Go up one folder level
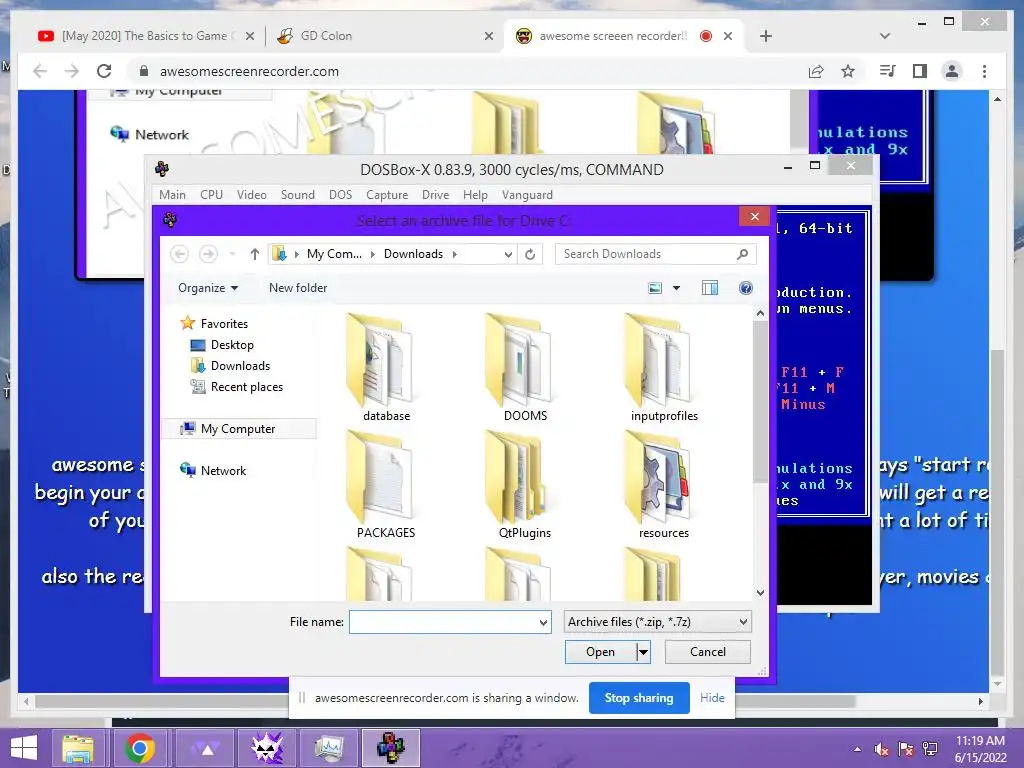 pyautogui.click(x=255, y=254)
